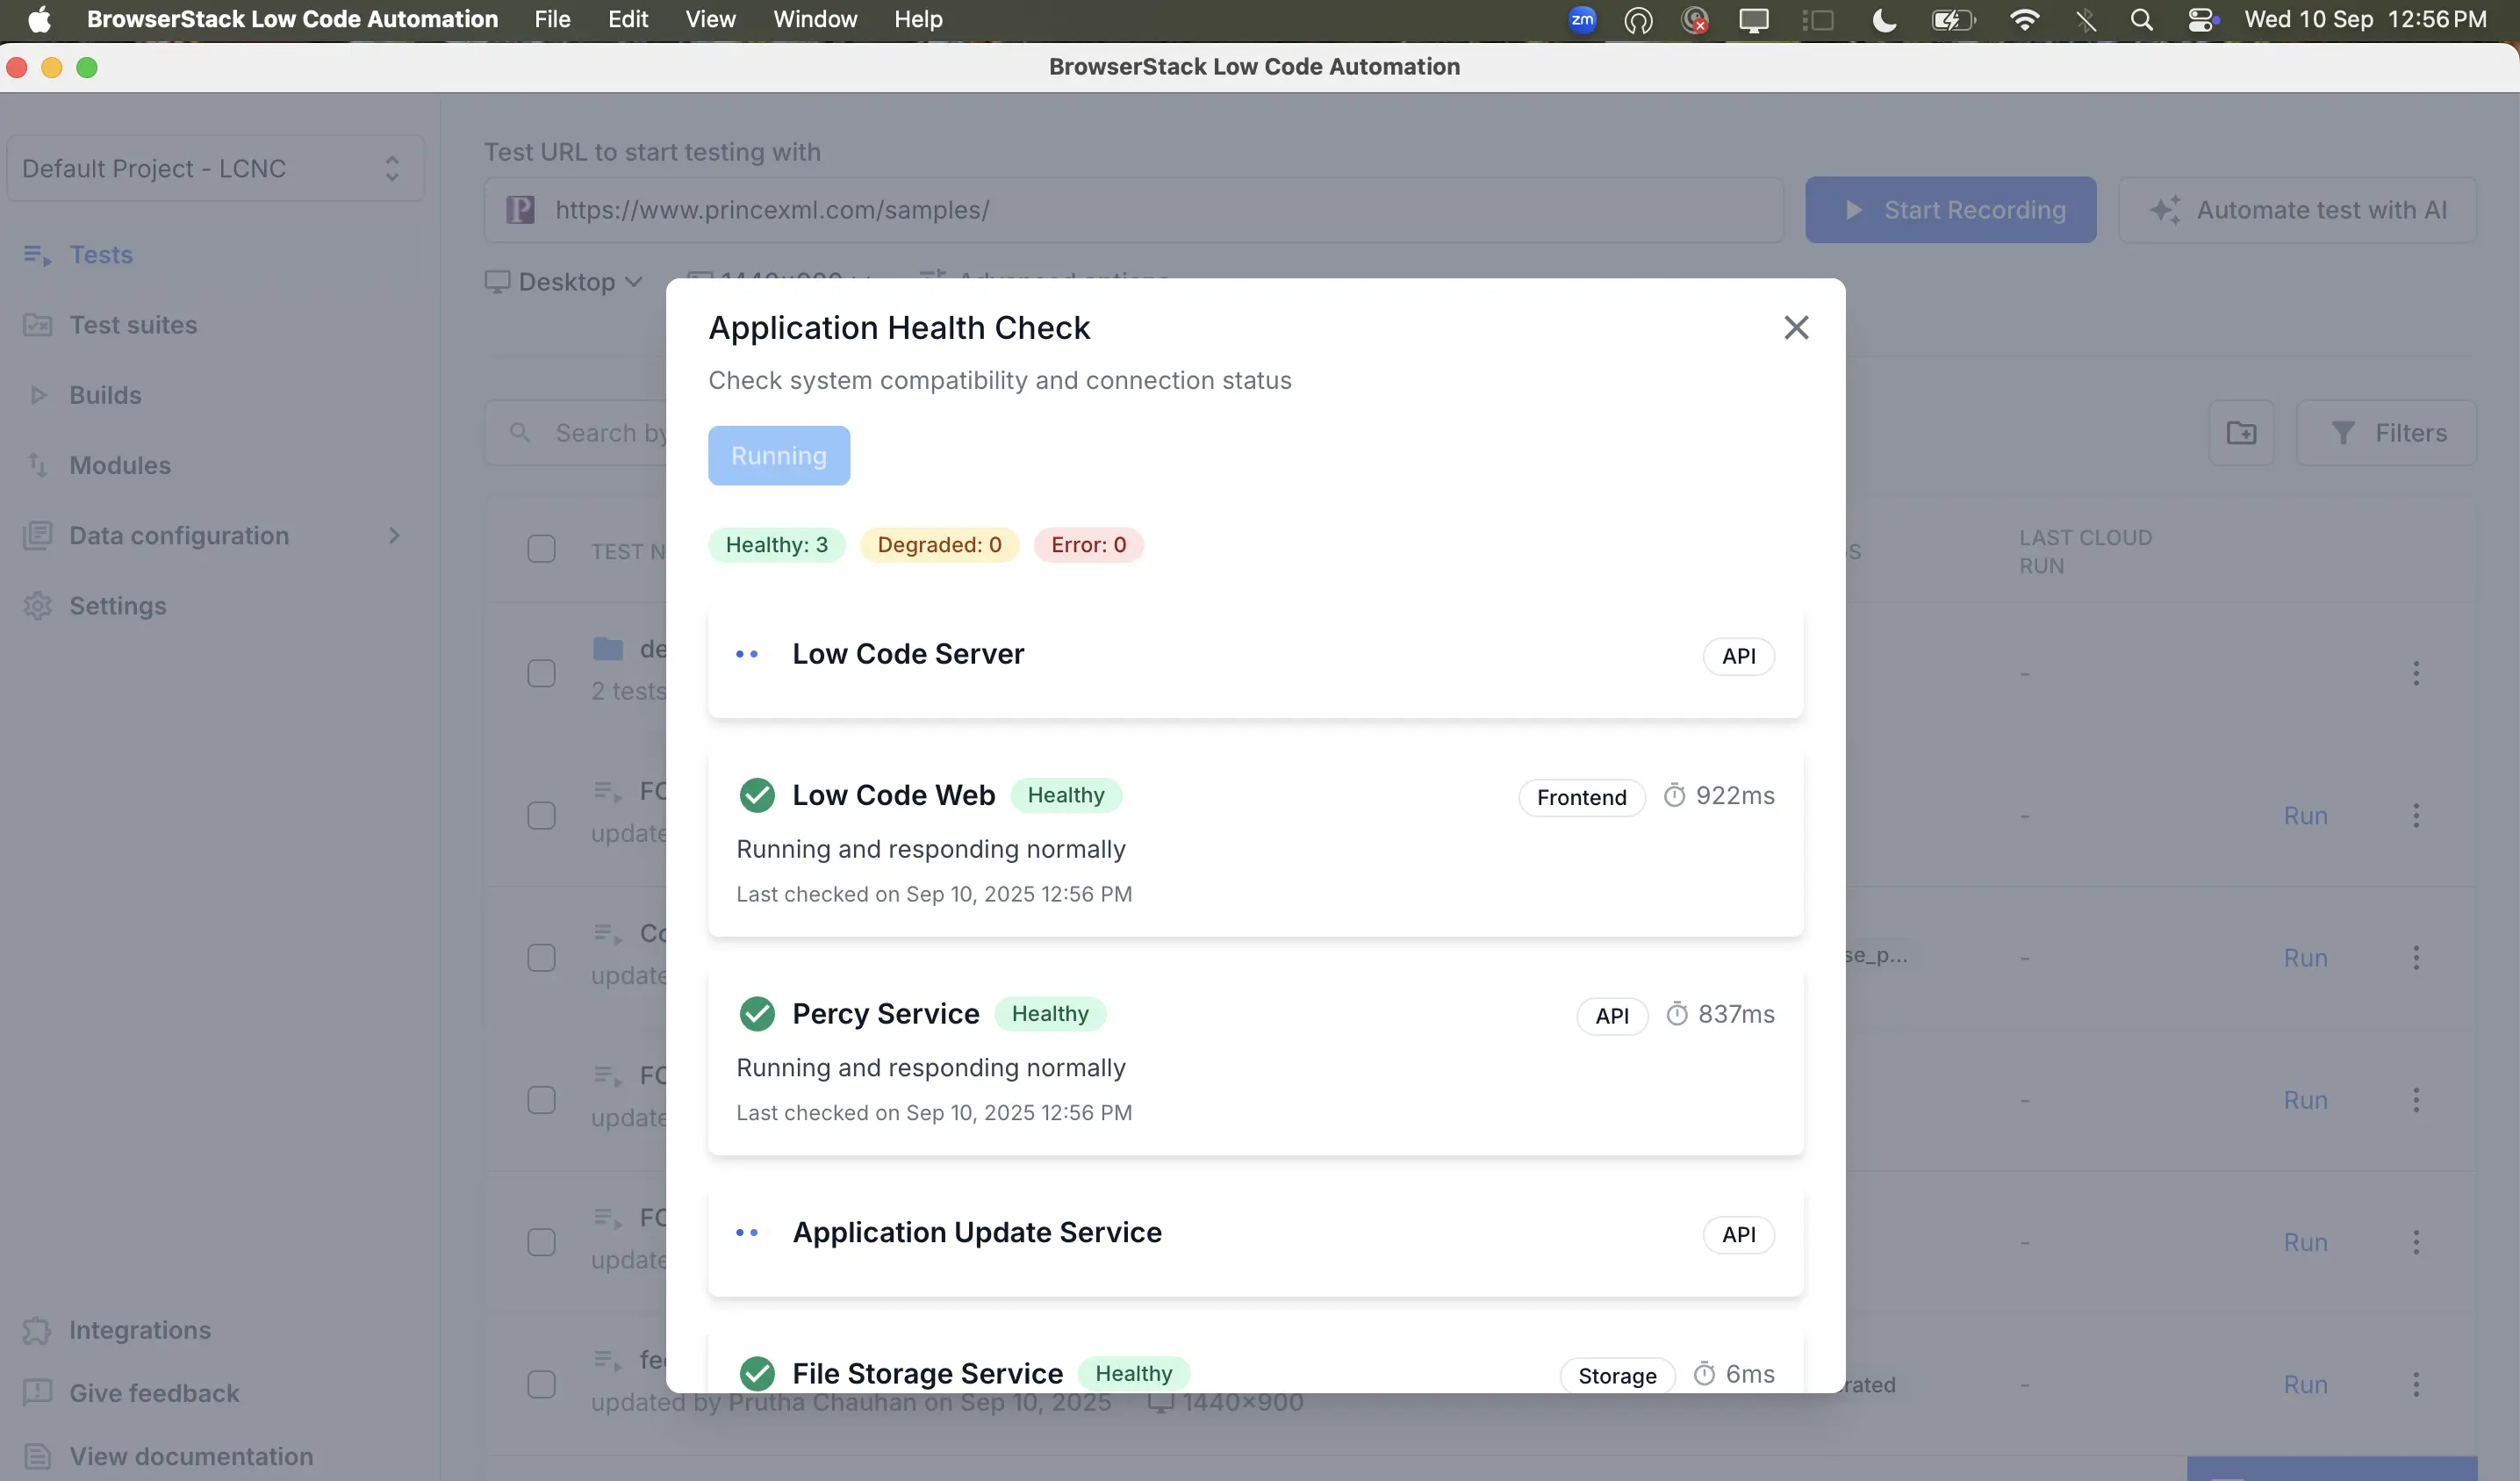This screenshot has width=2520, height=1481.
Task: Toggle checkbox for the folder row with 2 tests
Action: tap(541, 673)
